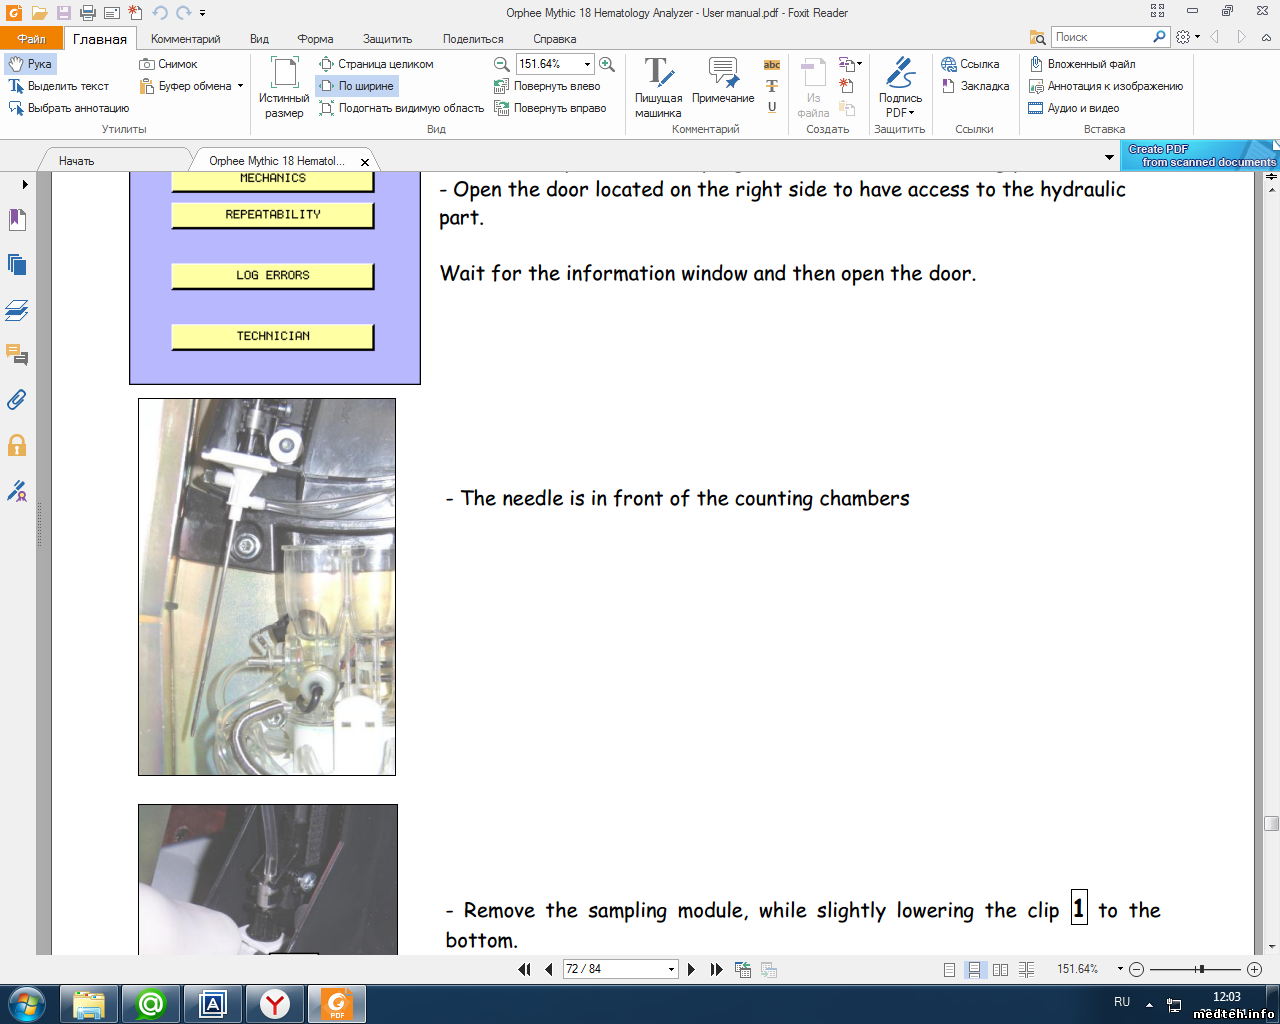Open the bookmarks side panel
This screenshot has height=1024, width=1280.
(17, 219)
